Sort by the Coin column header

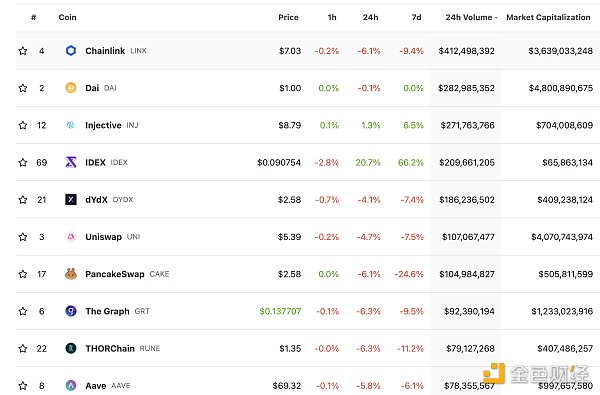tap(67, 17)
